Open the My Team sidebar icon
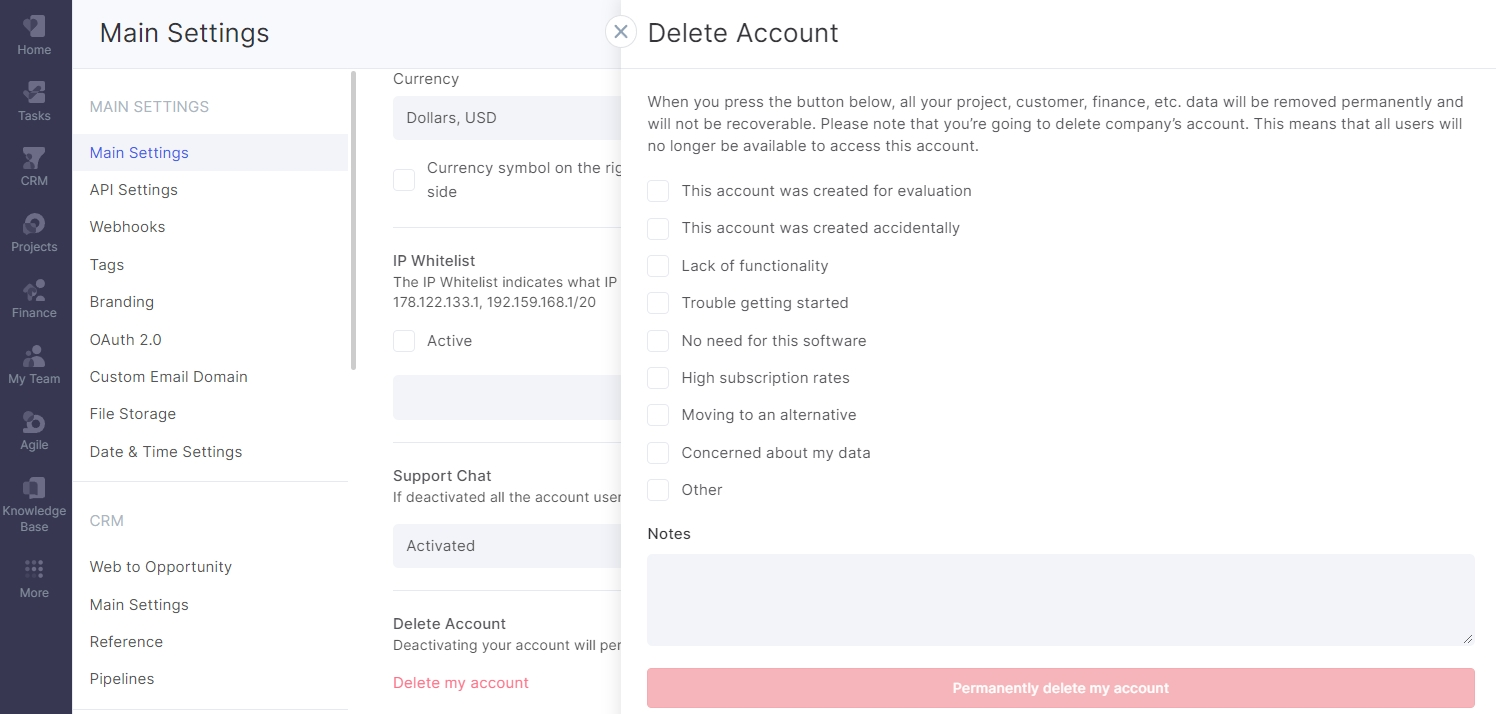This screenshot has width=1496, height=714. [x=34, y=365]
